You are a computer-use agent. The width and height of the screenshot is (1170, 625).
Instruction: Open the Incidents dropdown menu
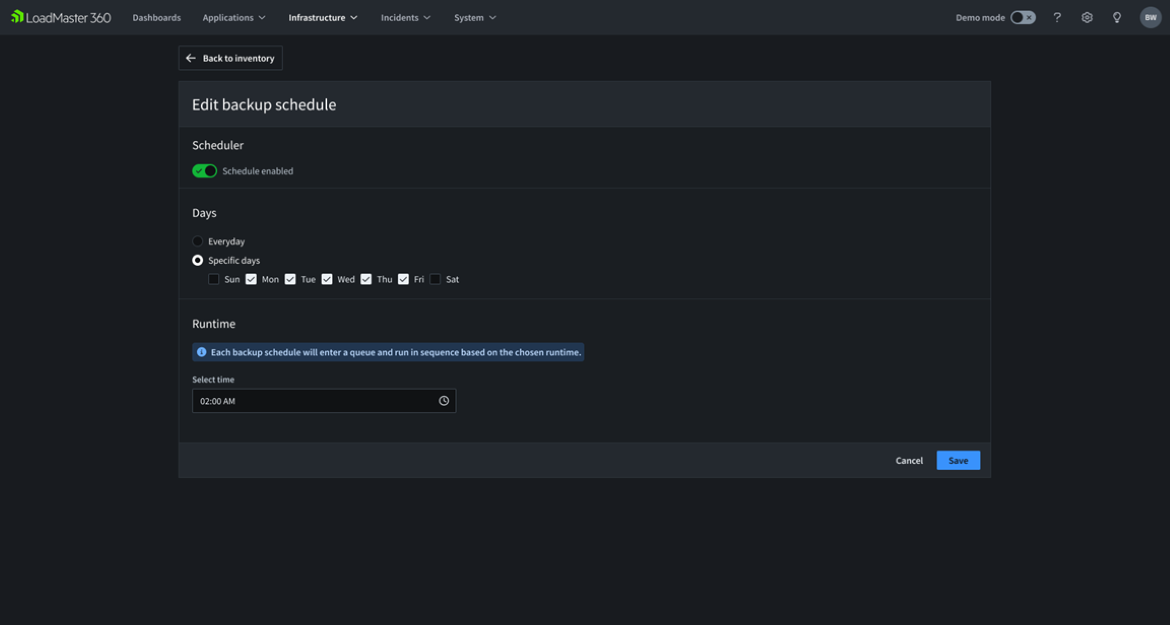(x=405, y=17)
